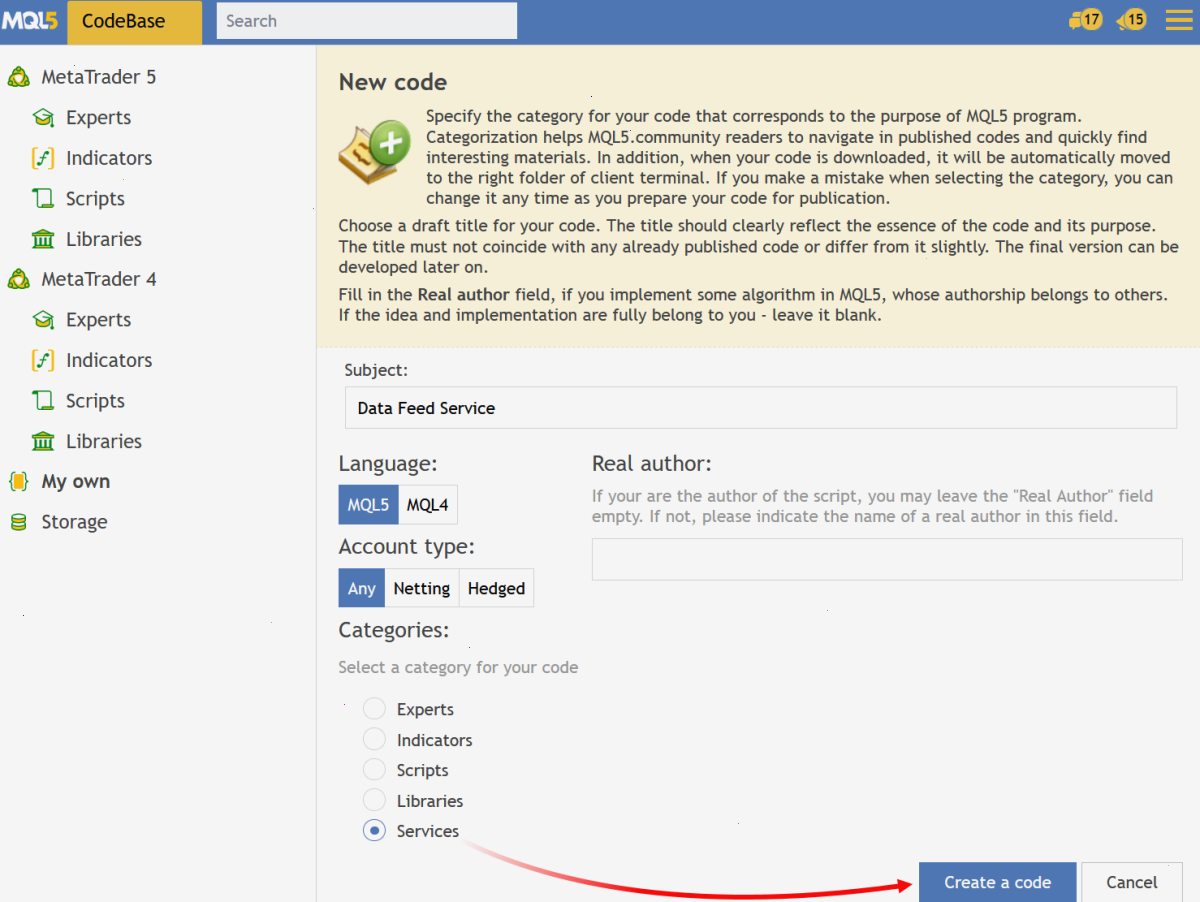Screen dimensions: 1200x902
Task: Open messages icon showing 17
Action: tap(1085, 19)
